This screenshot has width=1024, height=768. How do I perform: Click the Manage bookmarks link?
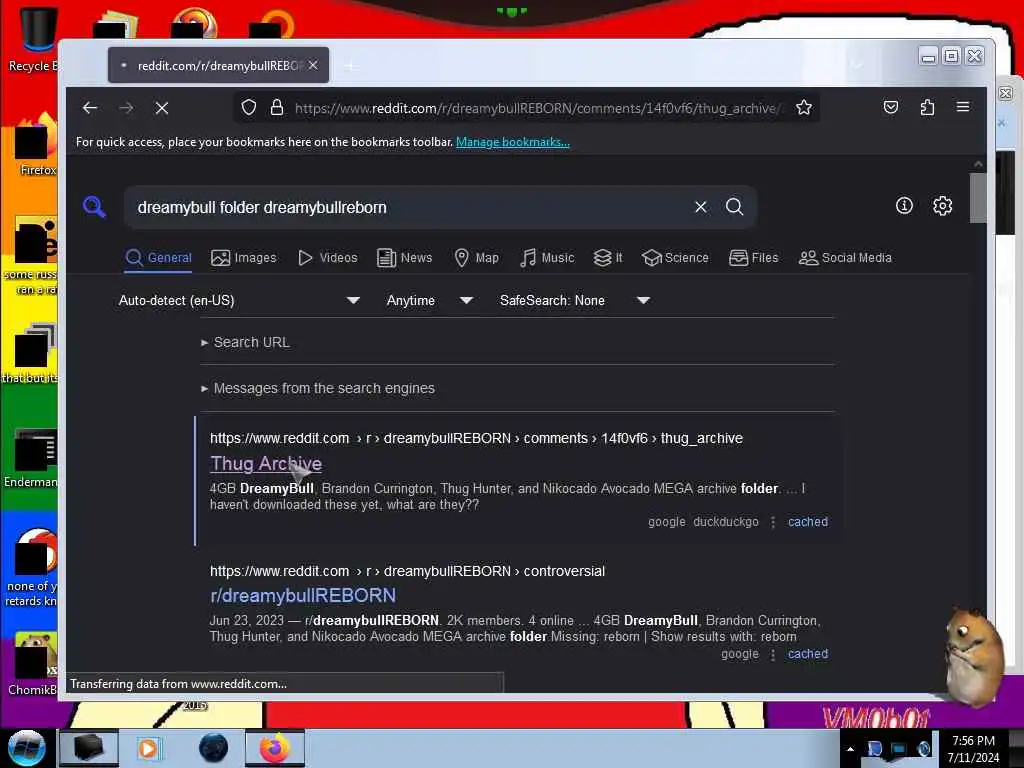point(513,142)
